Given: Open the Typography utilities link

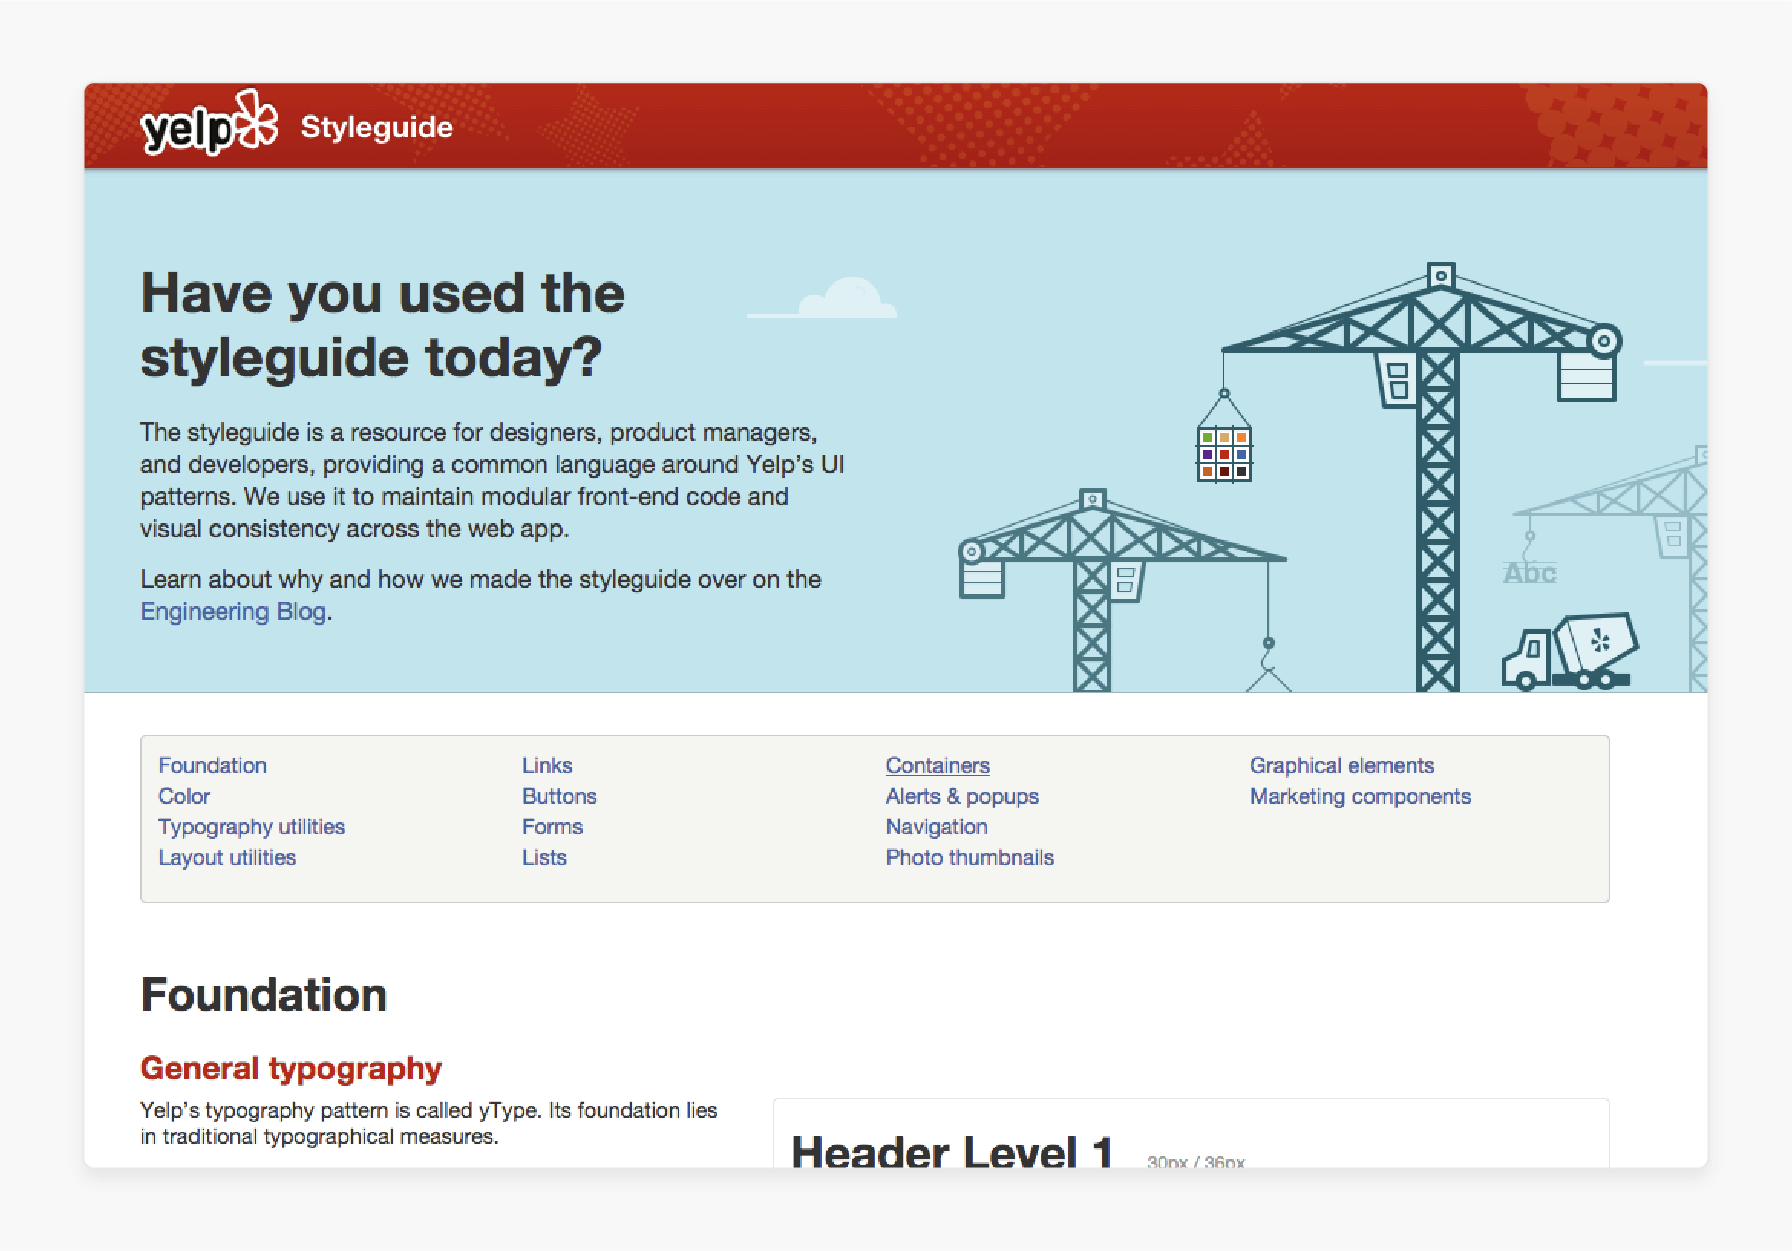Looking at the screenshot, I should pyautogui.click(x=252, y=827).
